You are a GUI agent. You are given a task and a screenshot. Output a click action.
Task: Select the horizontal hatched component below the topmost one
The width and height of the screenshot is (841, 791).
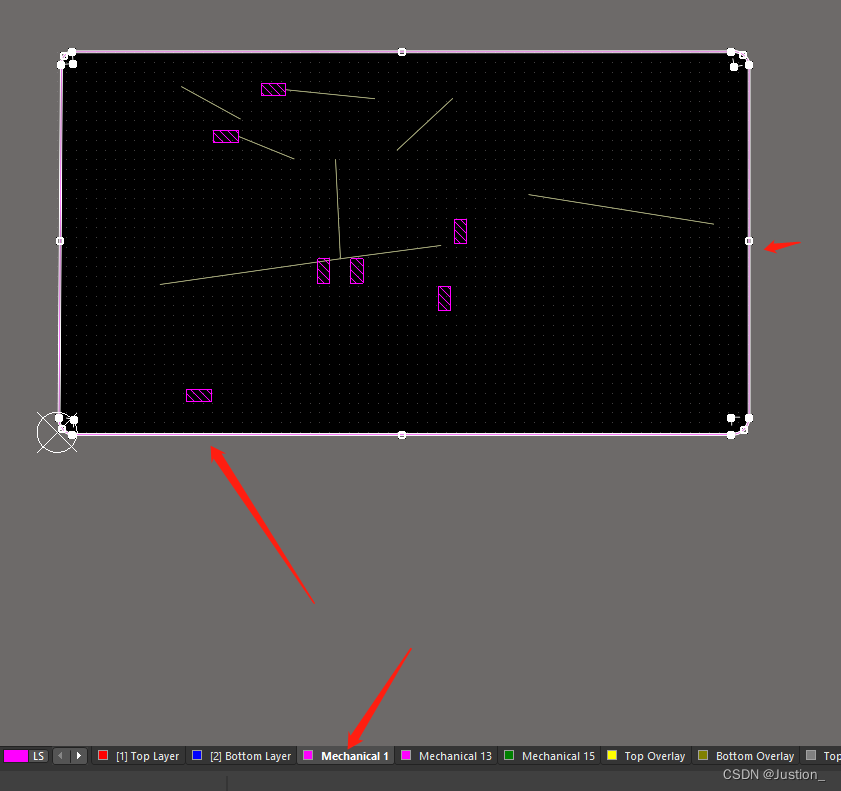coord(226,136)
